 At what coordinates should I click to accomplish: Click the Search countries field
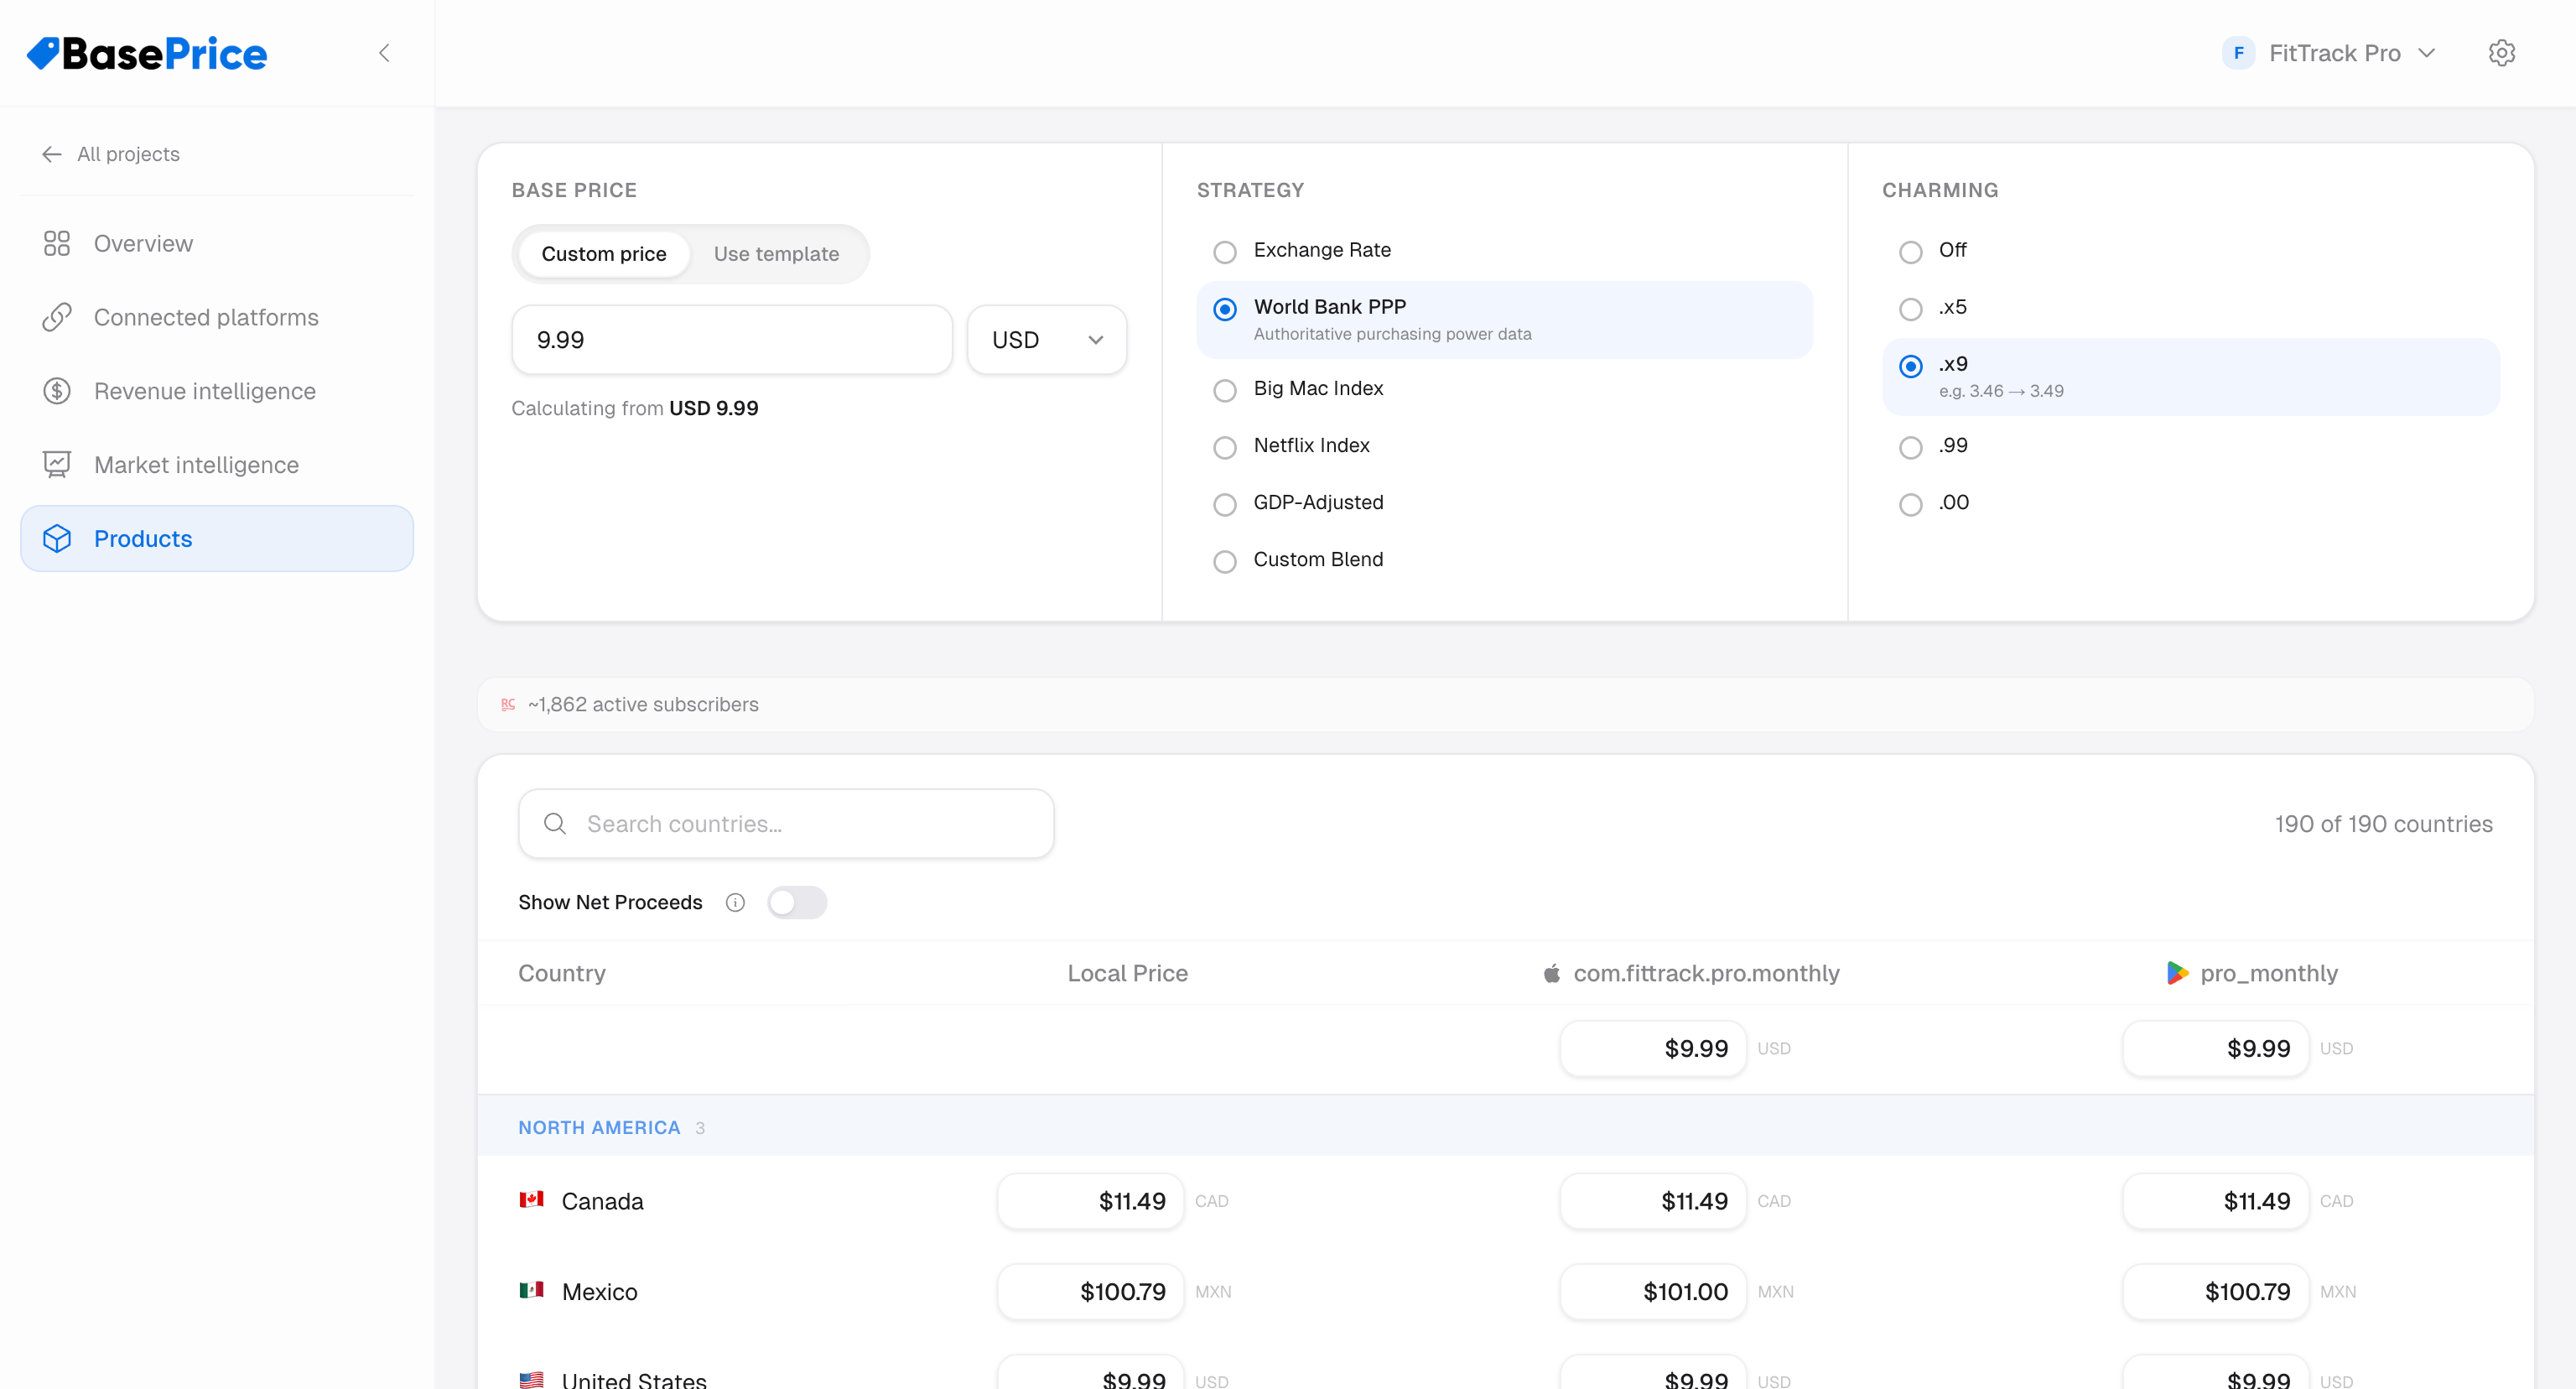pyautogui.click(x=786, y=824)
